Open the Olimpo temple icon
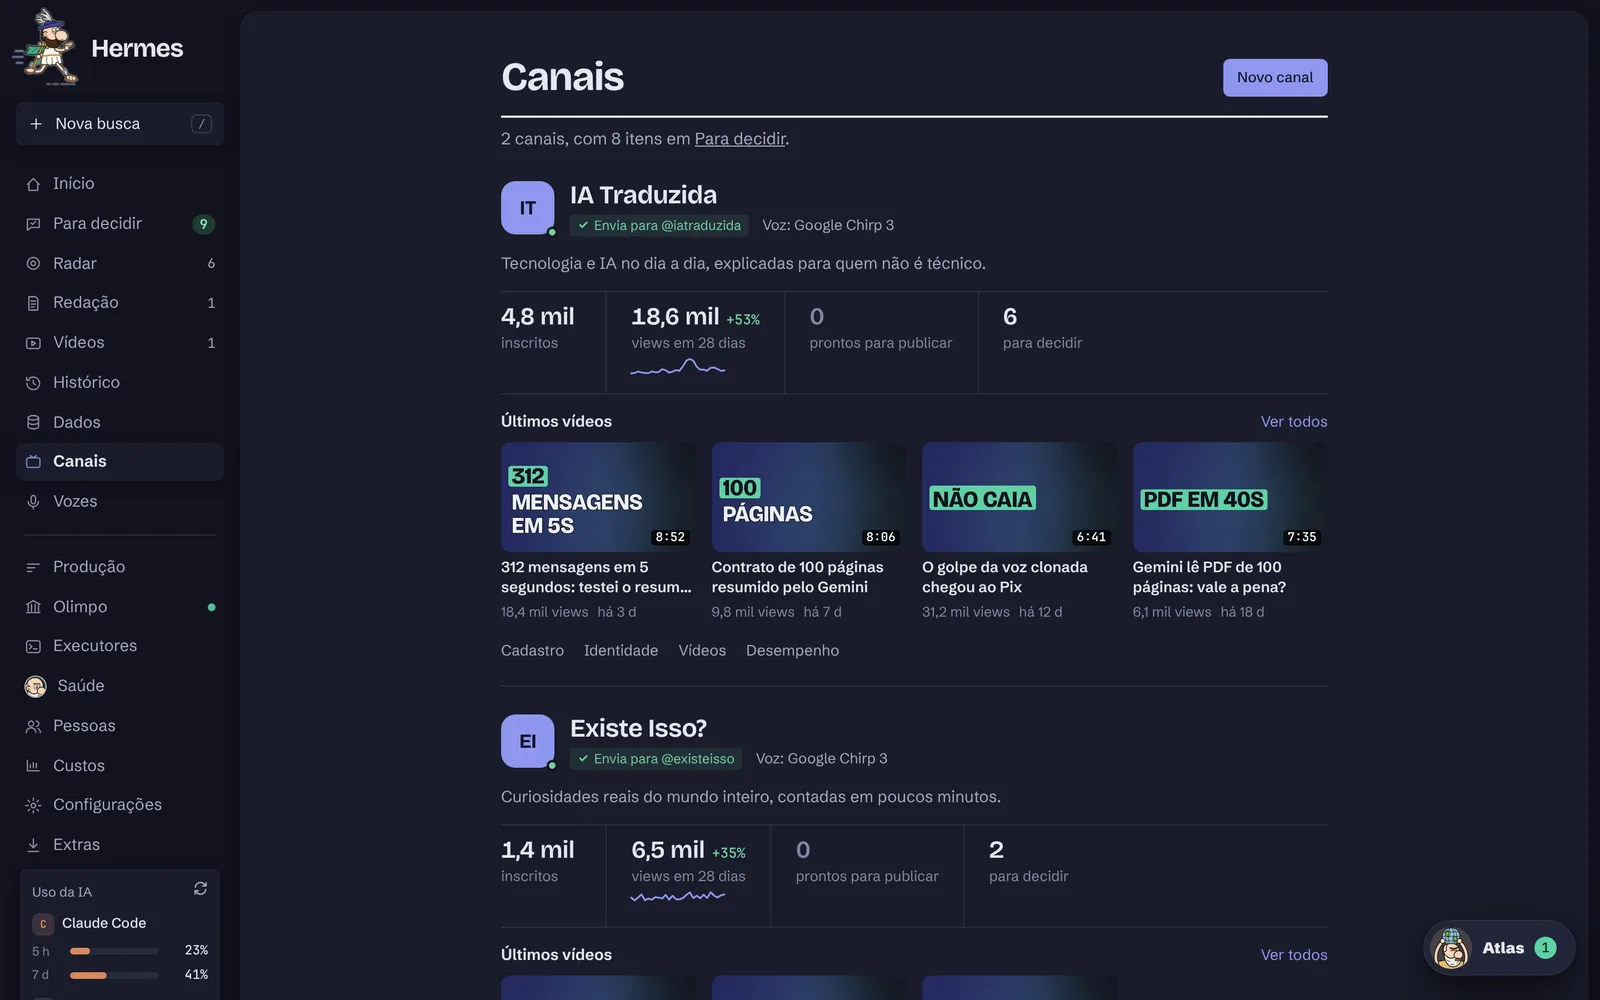The width and height of the screenshot is (1600, 1000). click(x=33, y=607)
